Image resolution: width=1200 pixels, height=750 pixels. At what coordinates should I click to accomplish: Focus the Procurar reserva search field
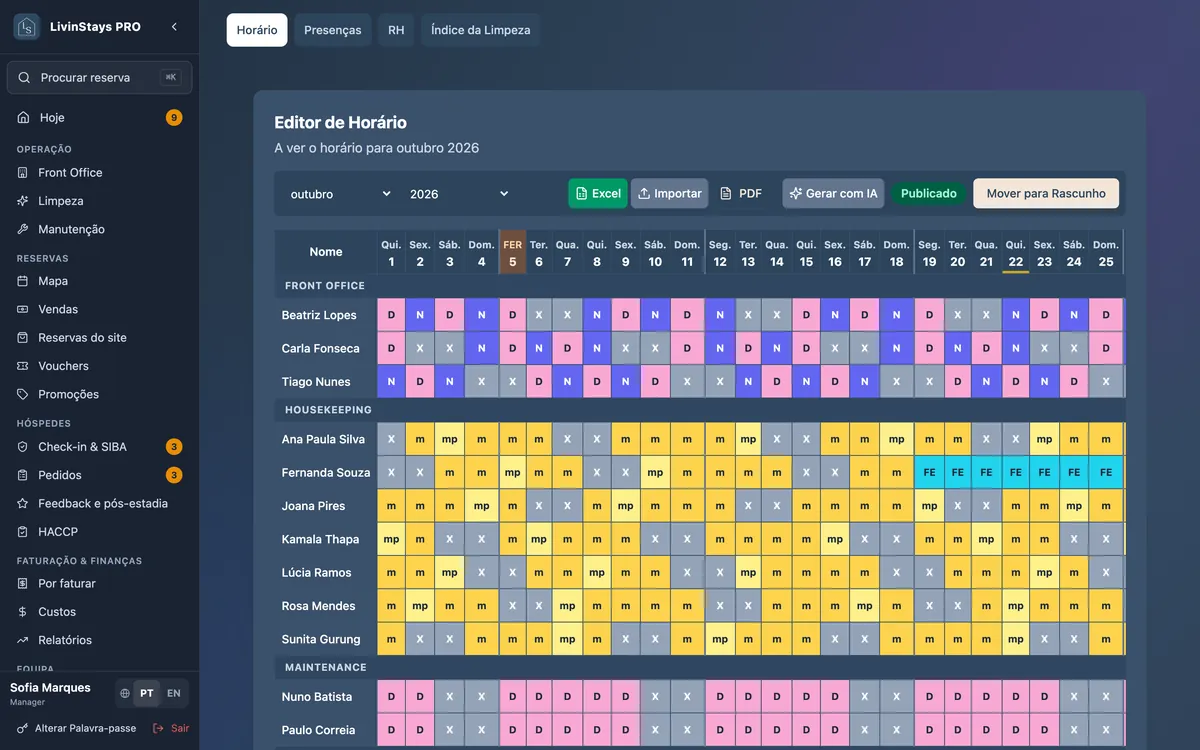[99, 77]
